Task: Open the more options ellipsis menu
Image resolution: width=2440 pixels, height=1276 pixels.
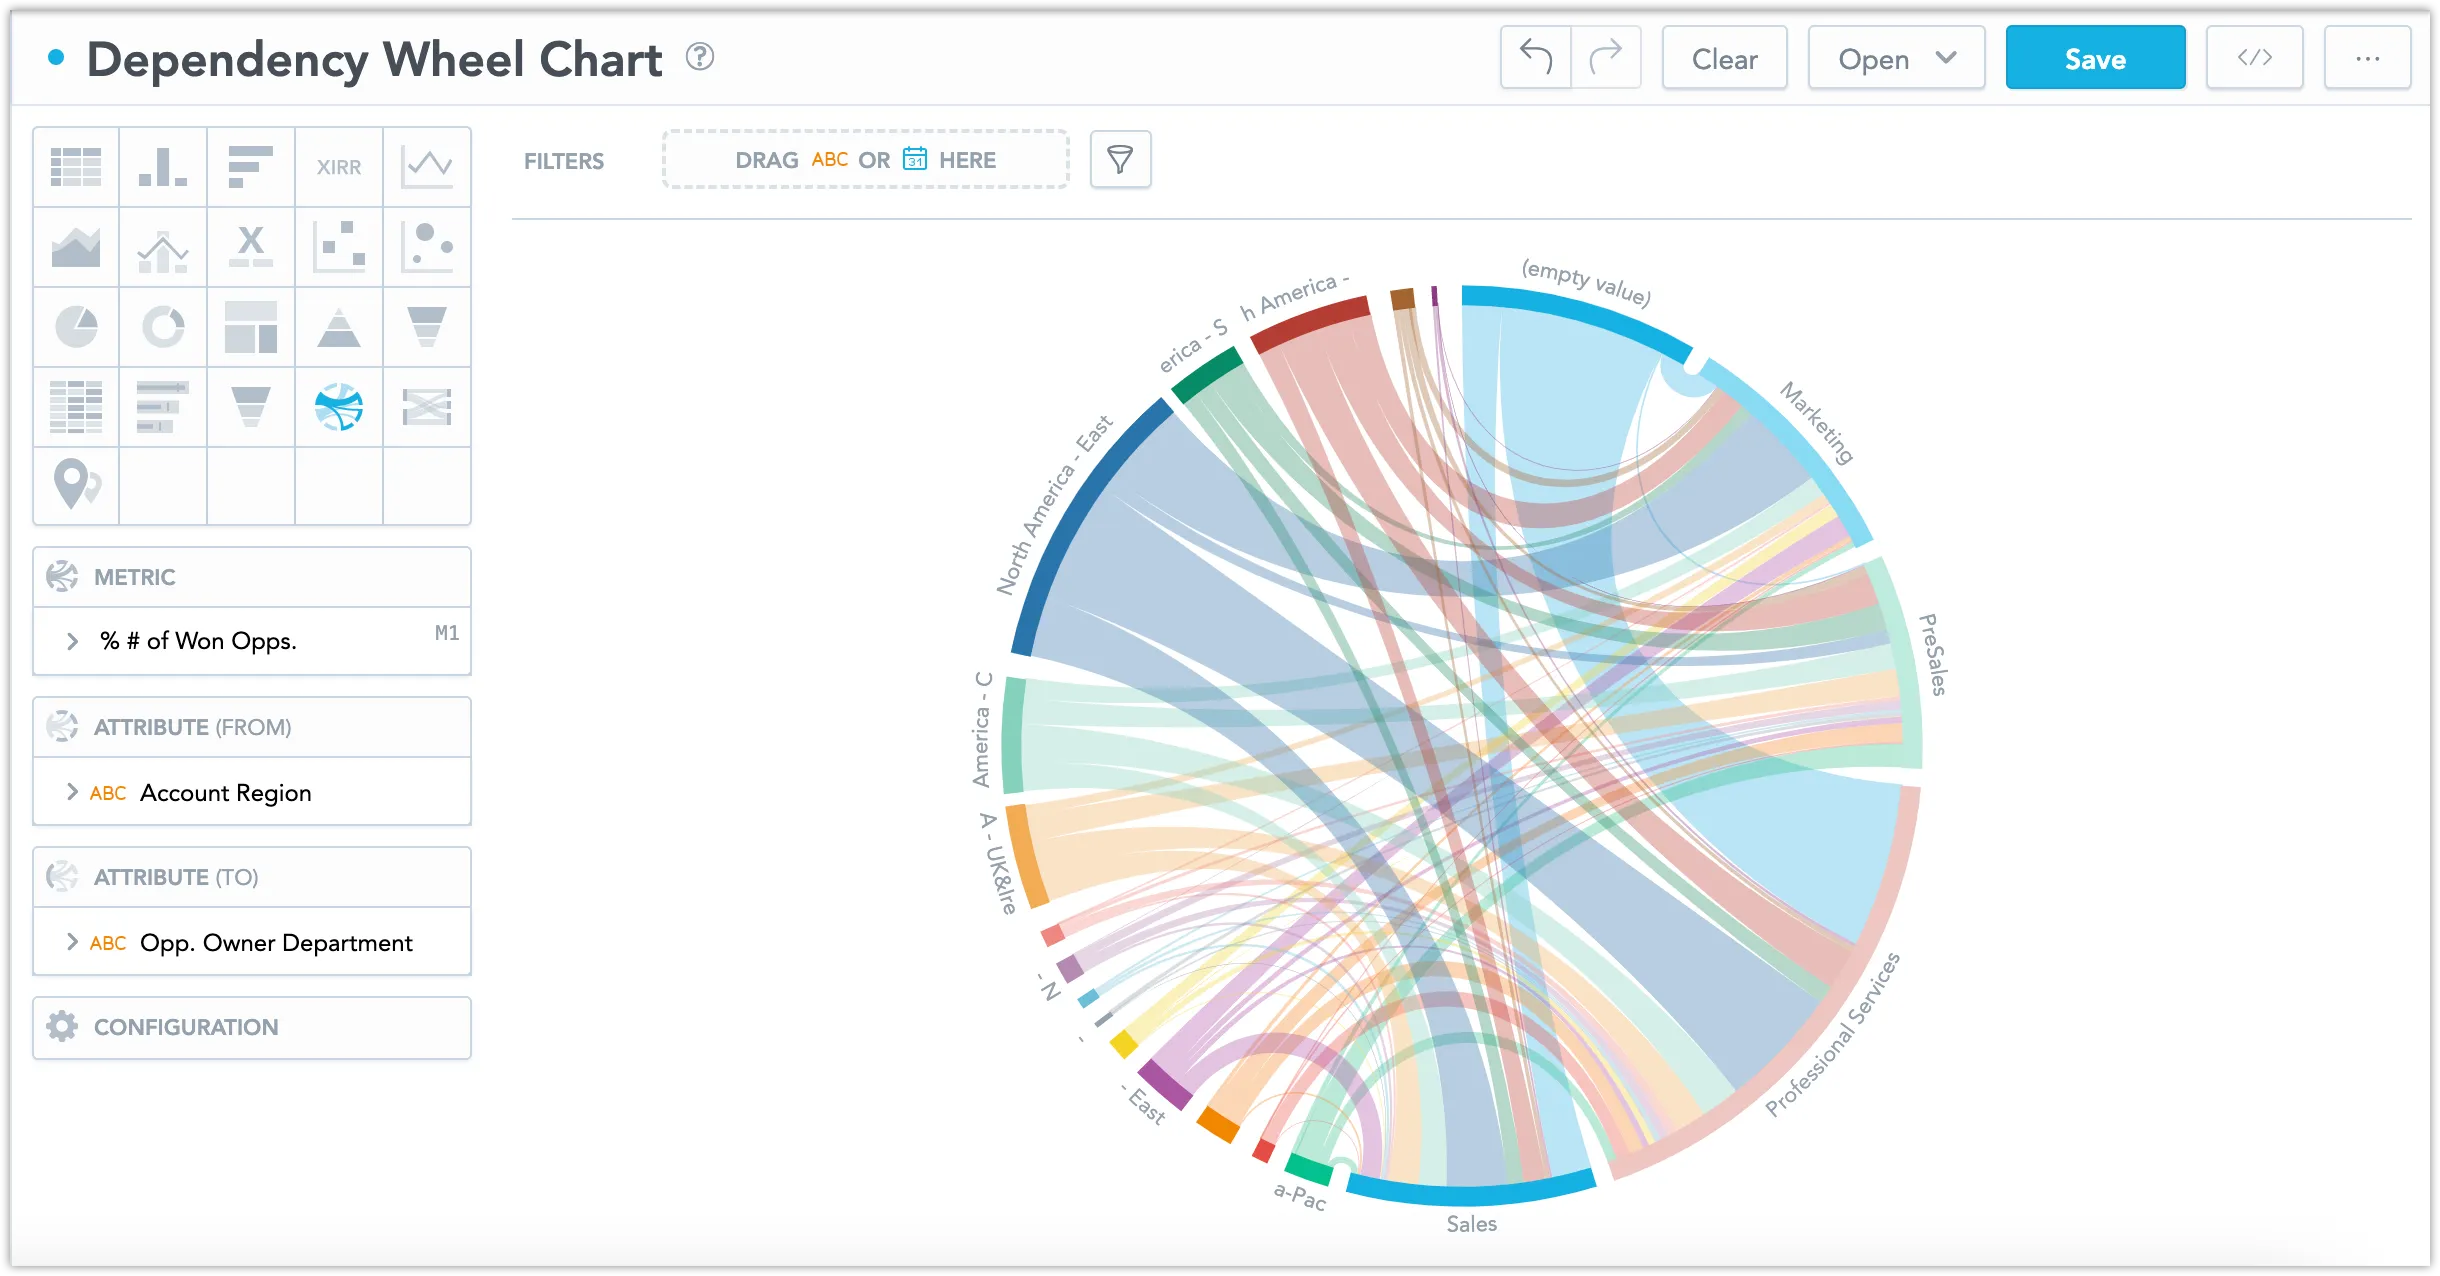Action: coord(2368,58)
